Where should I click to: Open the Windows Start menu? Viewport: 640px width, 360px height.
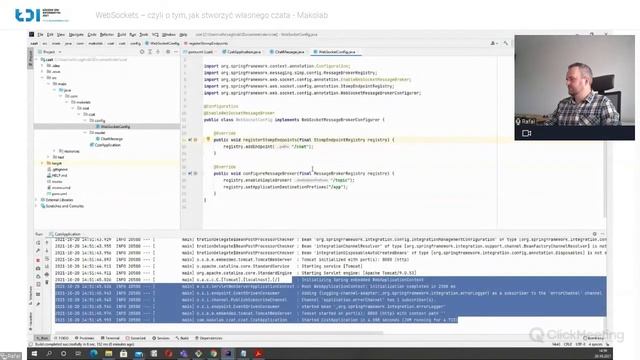coord(34,354)
